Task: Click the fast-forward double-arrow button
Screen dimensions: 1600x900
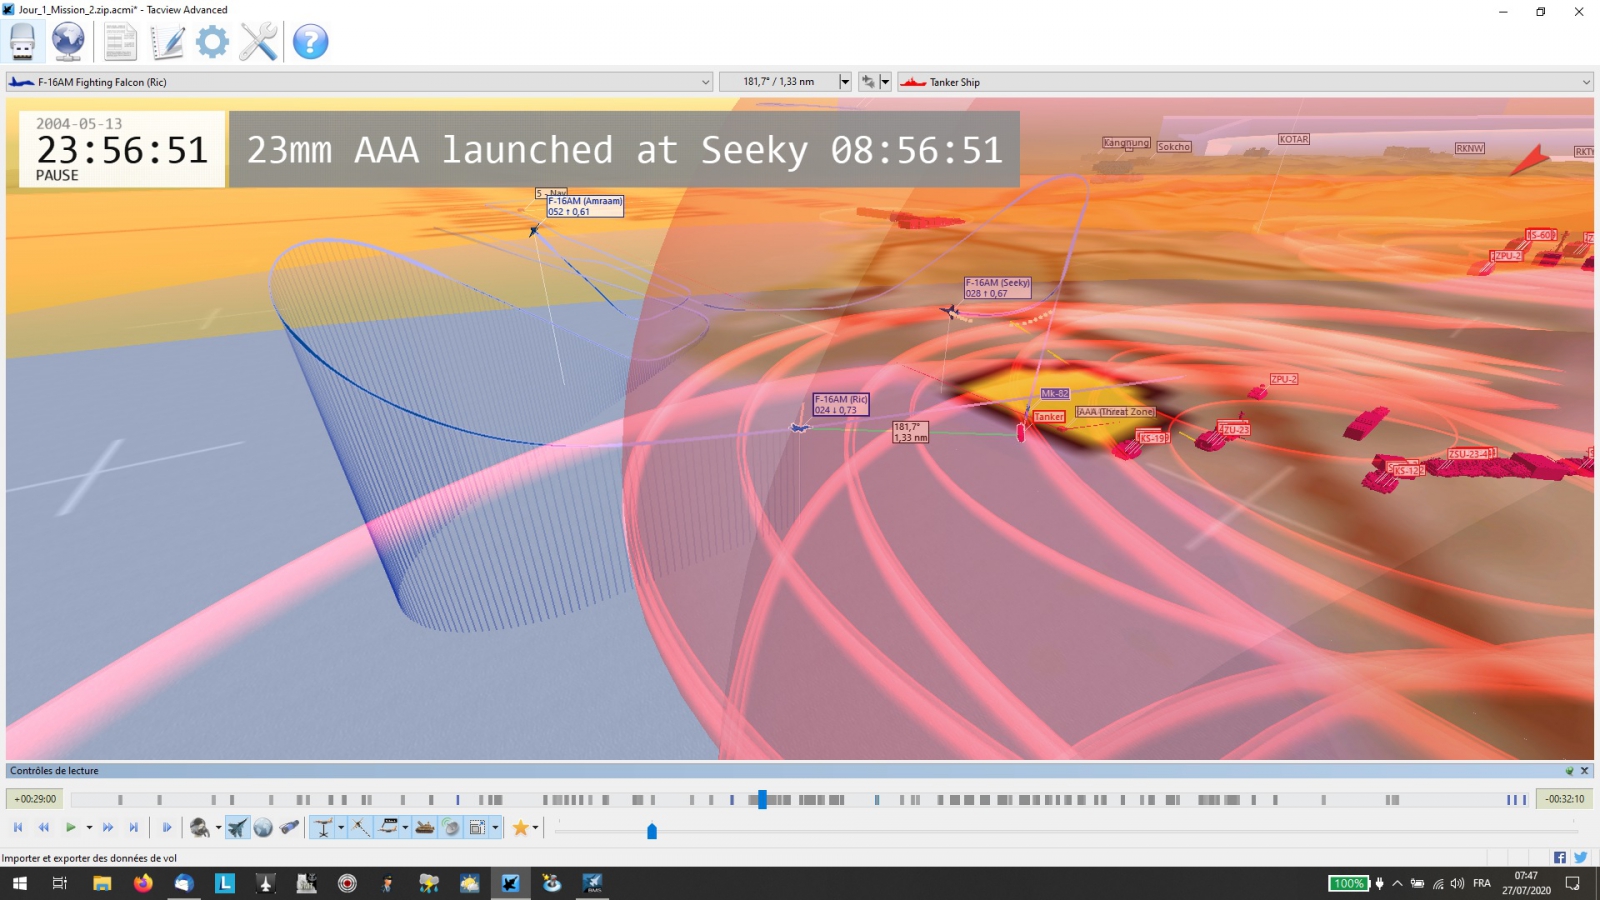Action: 108,827
